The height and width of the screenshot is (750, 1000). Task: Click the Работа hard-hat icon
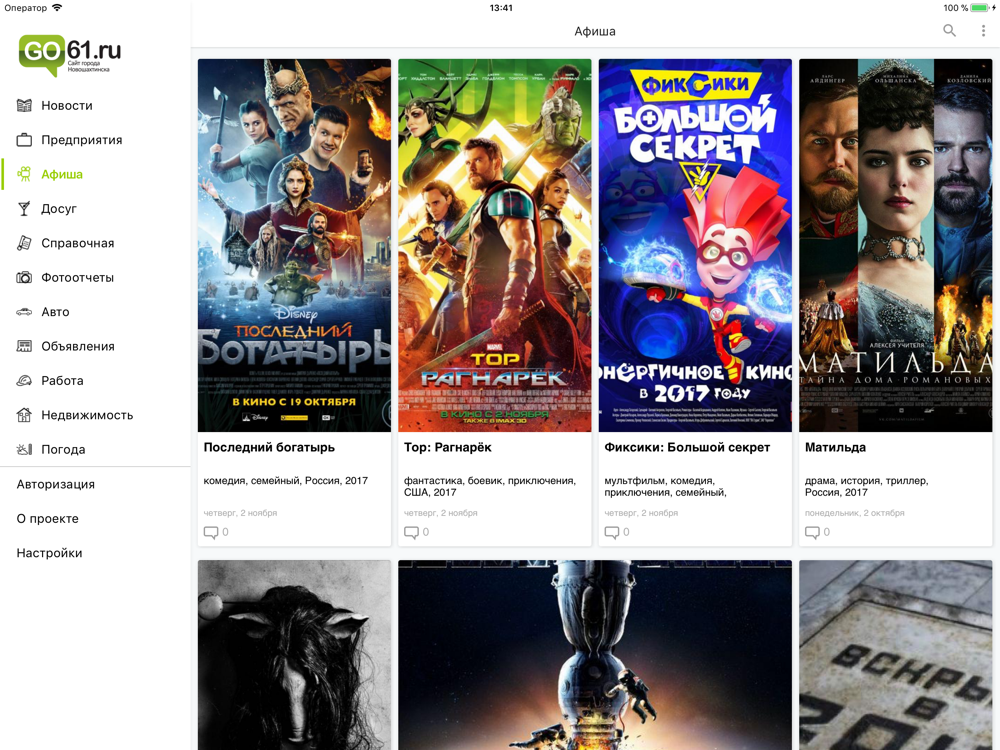24,381
